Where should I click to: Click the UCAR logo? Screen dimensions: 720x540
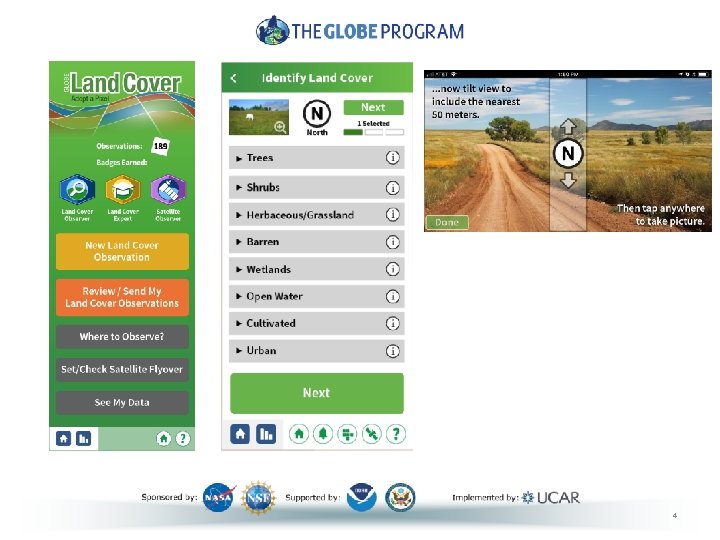(x=551, y=497)
